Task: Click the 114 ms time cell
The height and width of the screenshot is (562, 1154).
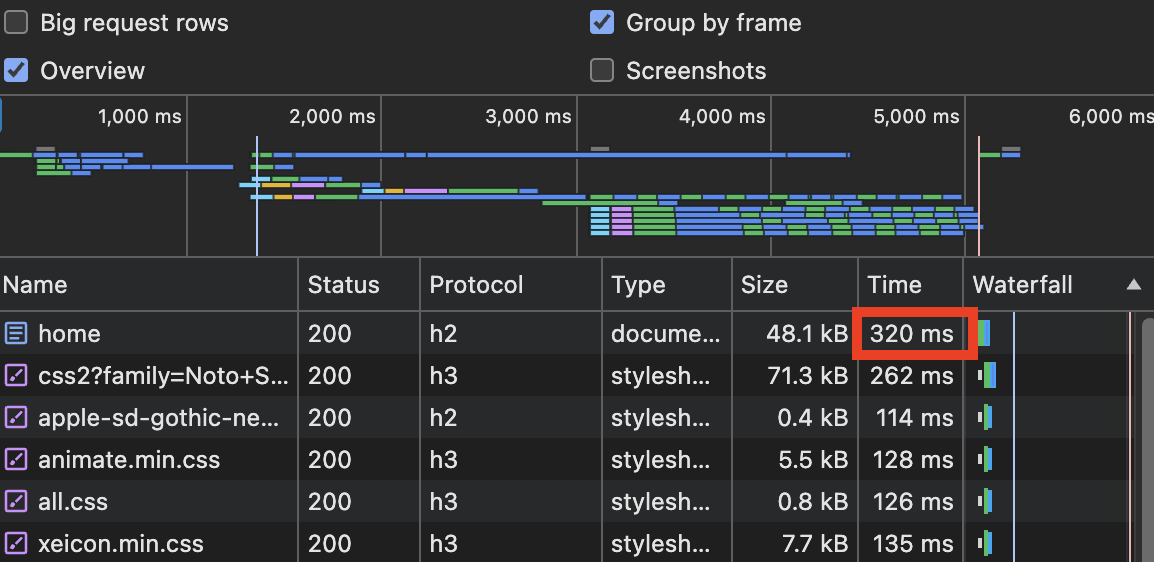Action: point(914,418)
